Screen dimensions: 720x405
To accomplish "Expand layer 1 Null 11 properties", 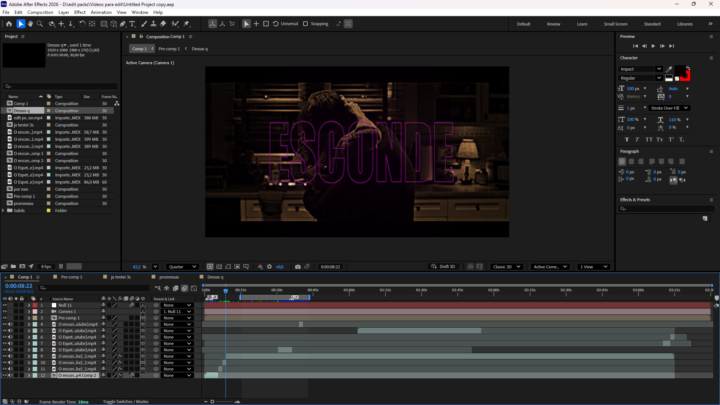I will point(29,305).
